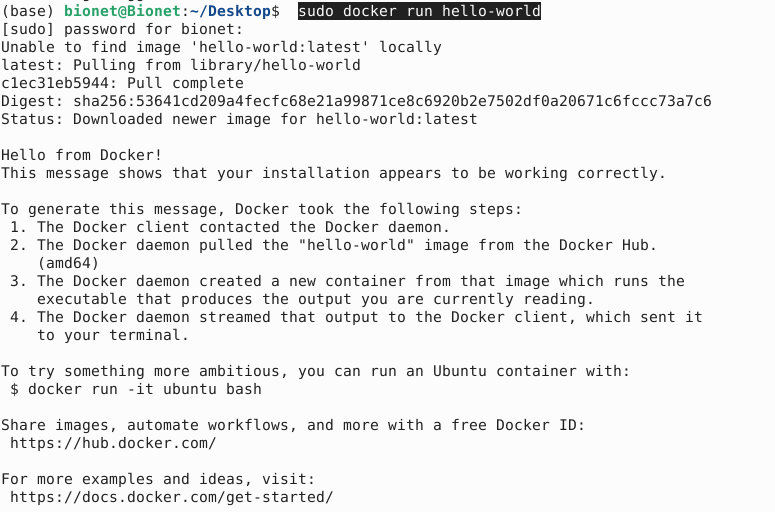Image resolution: width=775 pixels, height=512 pixels.
Task: Click 'Unable to find image' message line
Action: coord(221,47)
